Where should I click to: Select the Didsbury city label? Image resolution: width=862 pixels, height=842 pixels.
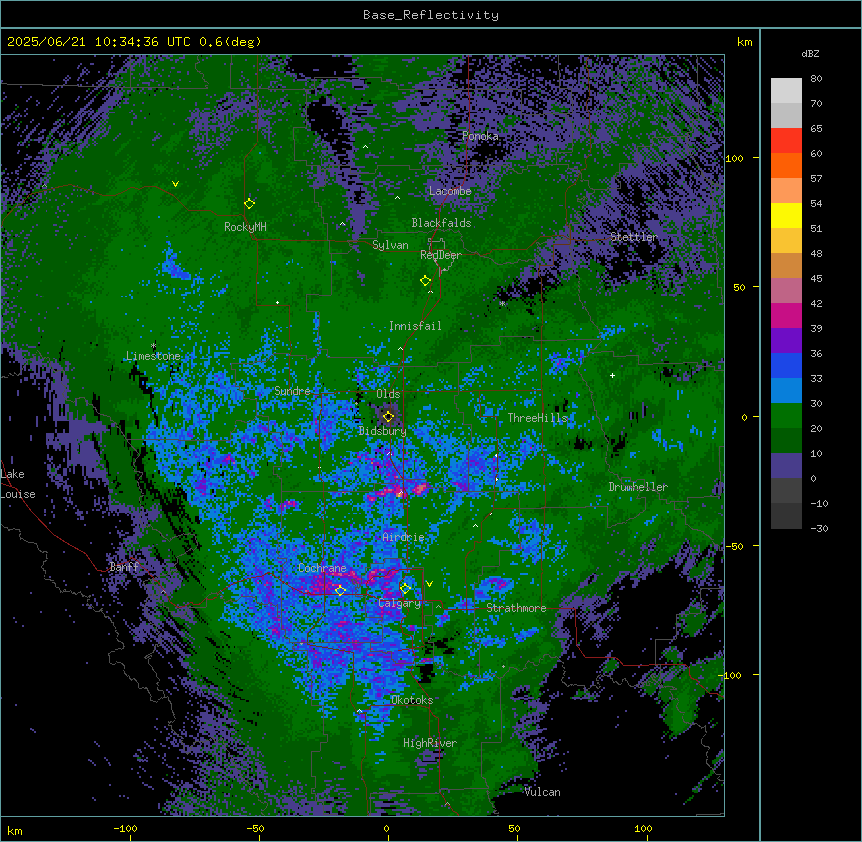coord(383,431)
